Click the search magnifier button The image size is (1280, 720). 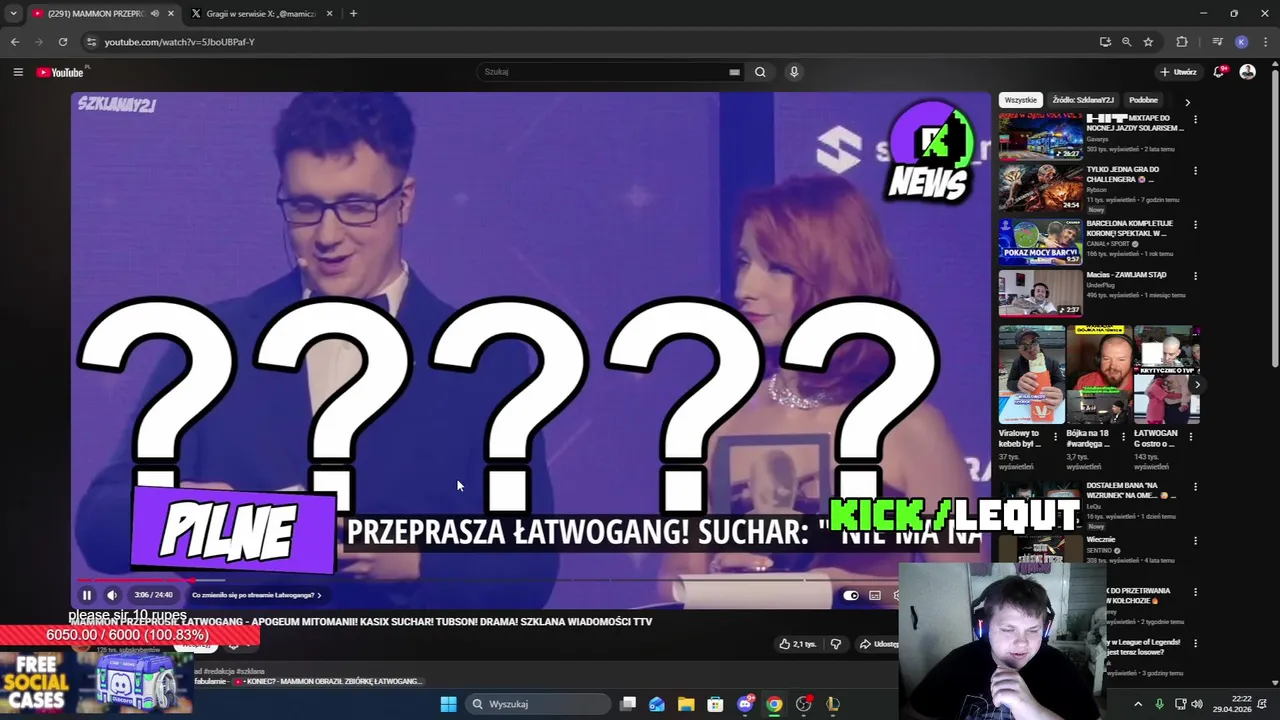coord(760,72)
